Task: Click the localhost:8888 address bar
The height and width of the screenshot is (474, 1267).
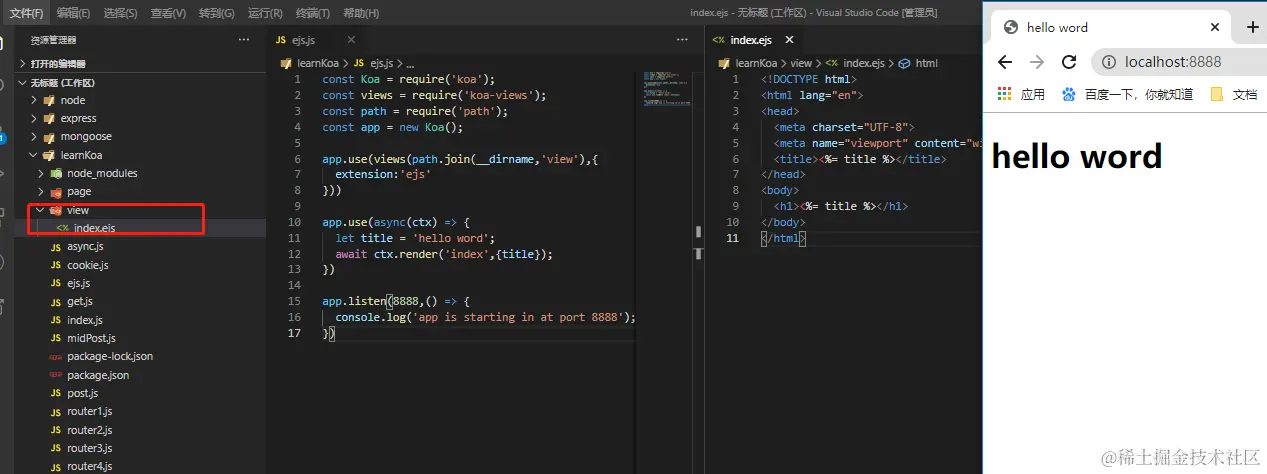Action: [x=1178, y=62]
